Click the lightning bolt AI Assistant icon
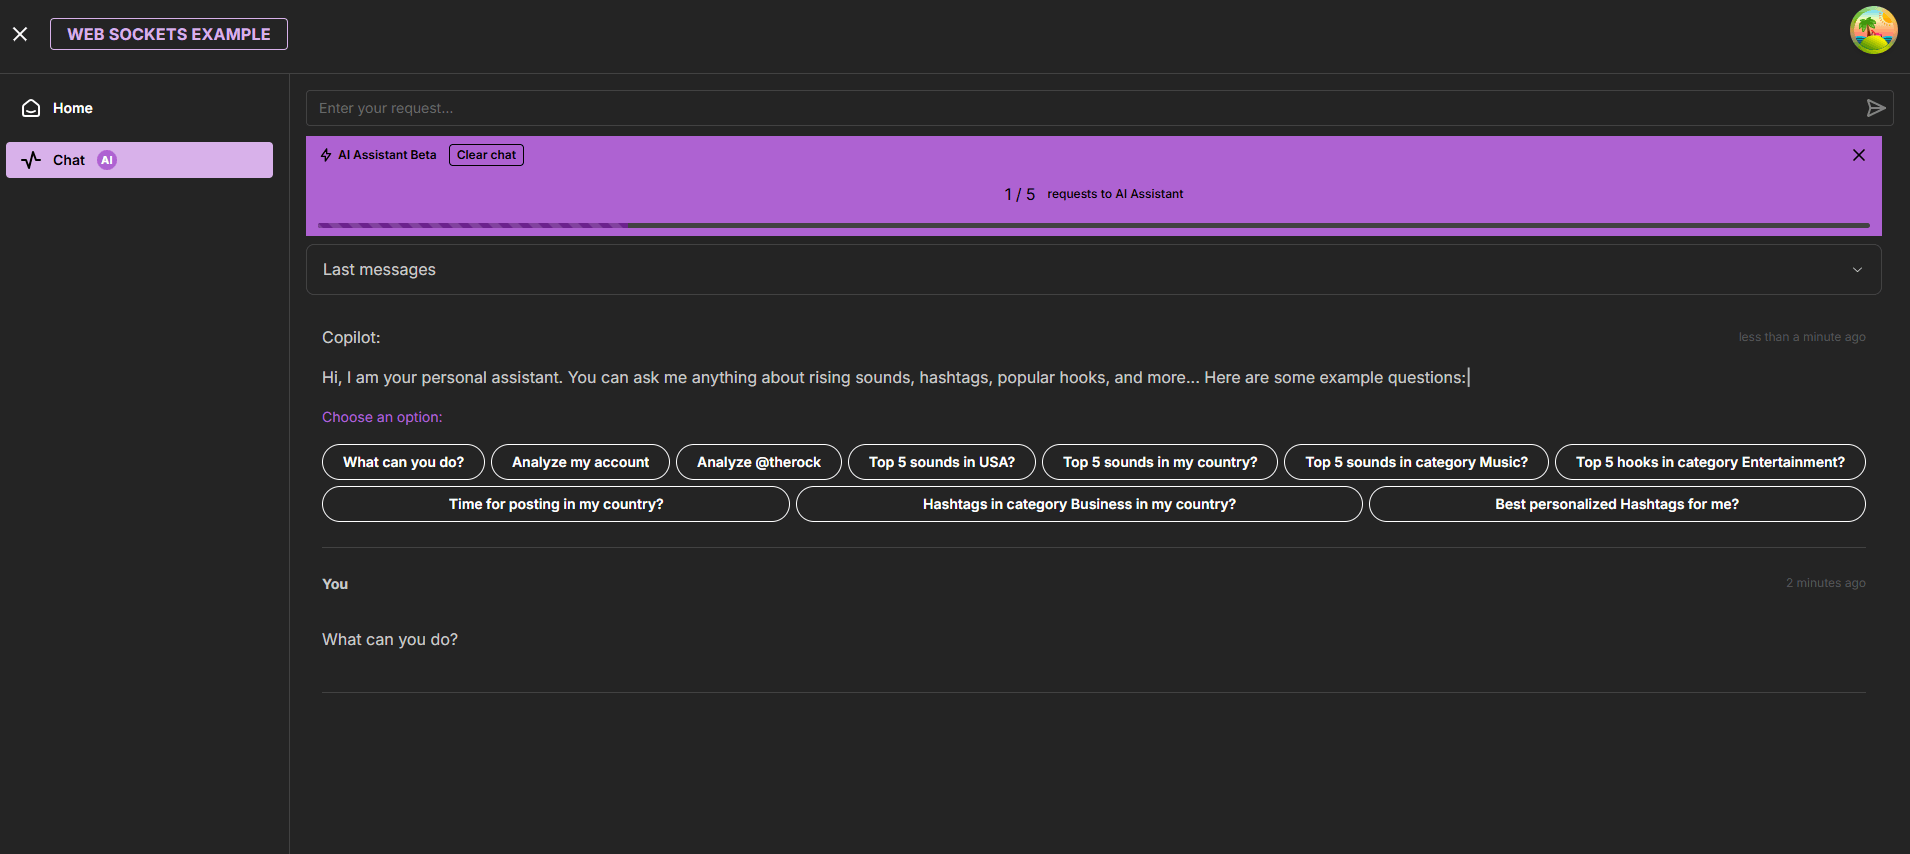This screenshot has height=854, width=1910. [326, 155]
